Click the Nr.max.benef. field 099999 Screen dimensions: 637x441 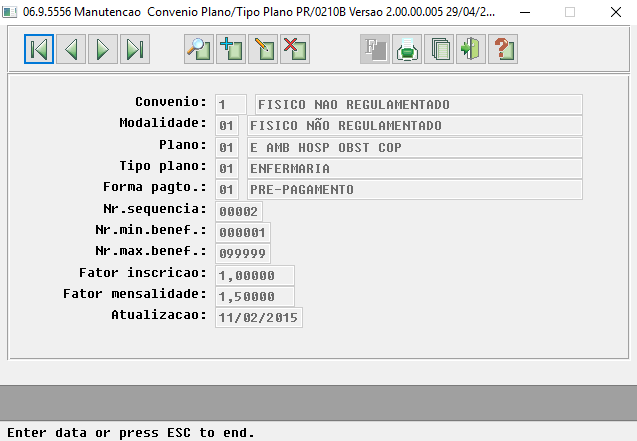pos(243,254)
